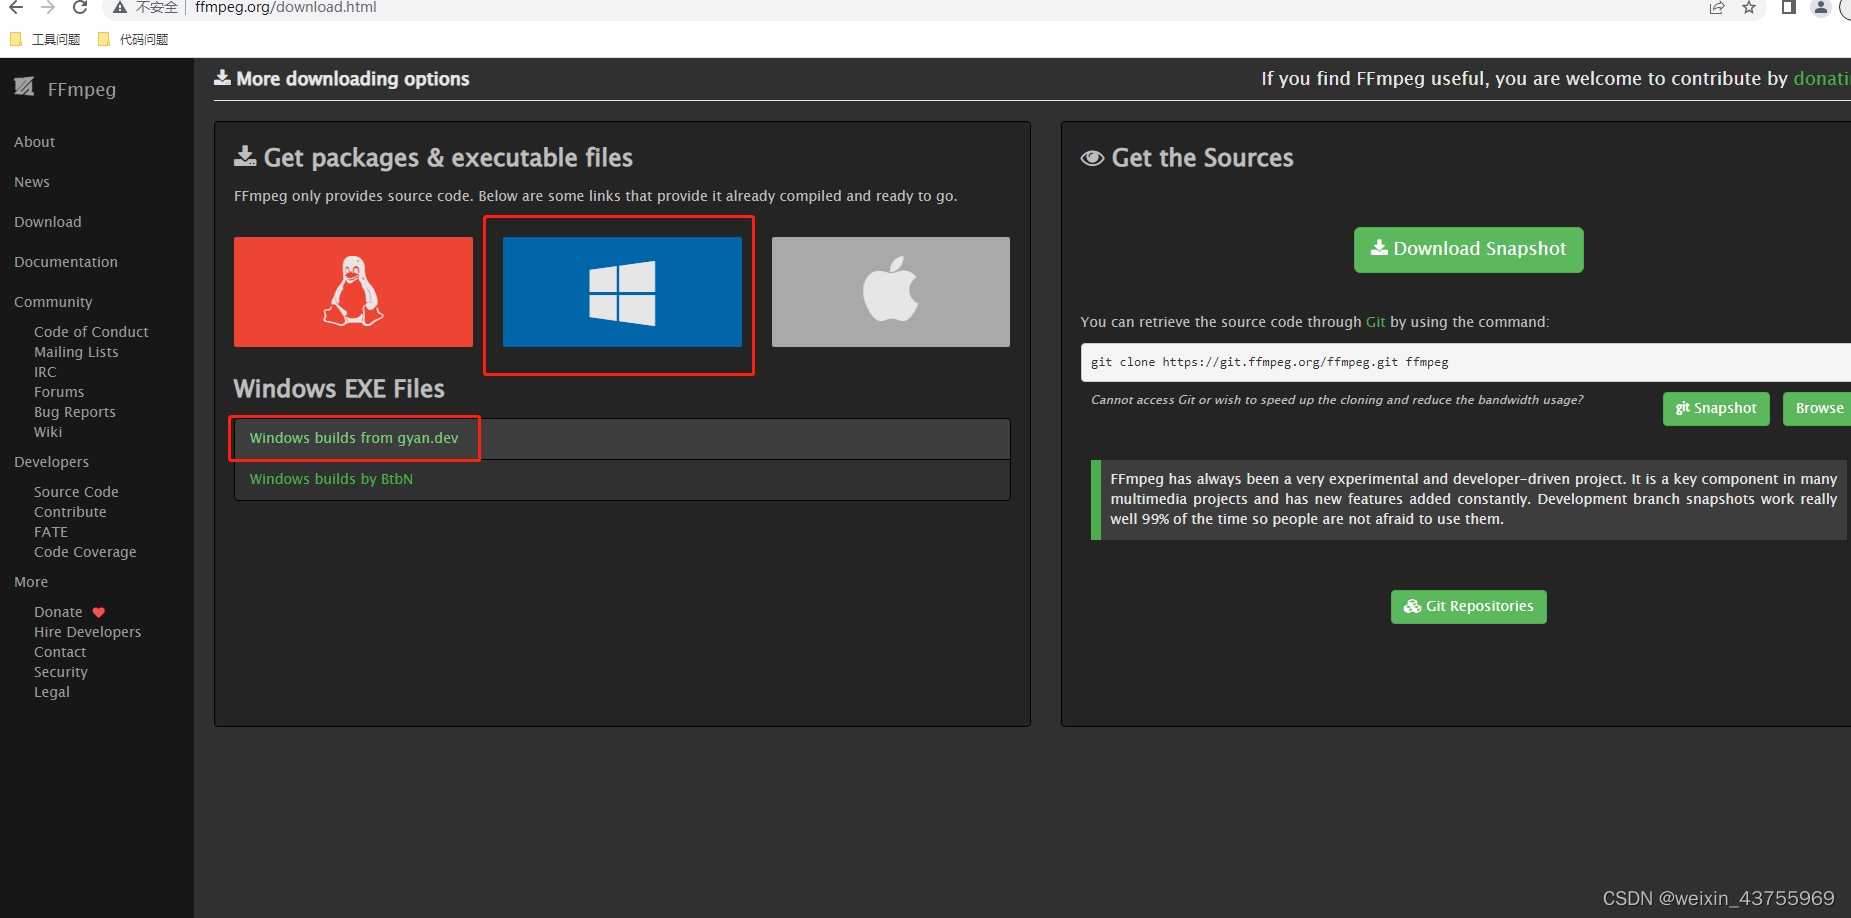Open the Contact sidebar link
This screenshot has height=918, width=1851.
coord(60,652)
